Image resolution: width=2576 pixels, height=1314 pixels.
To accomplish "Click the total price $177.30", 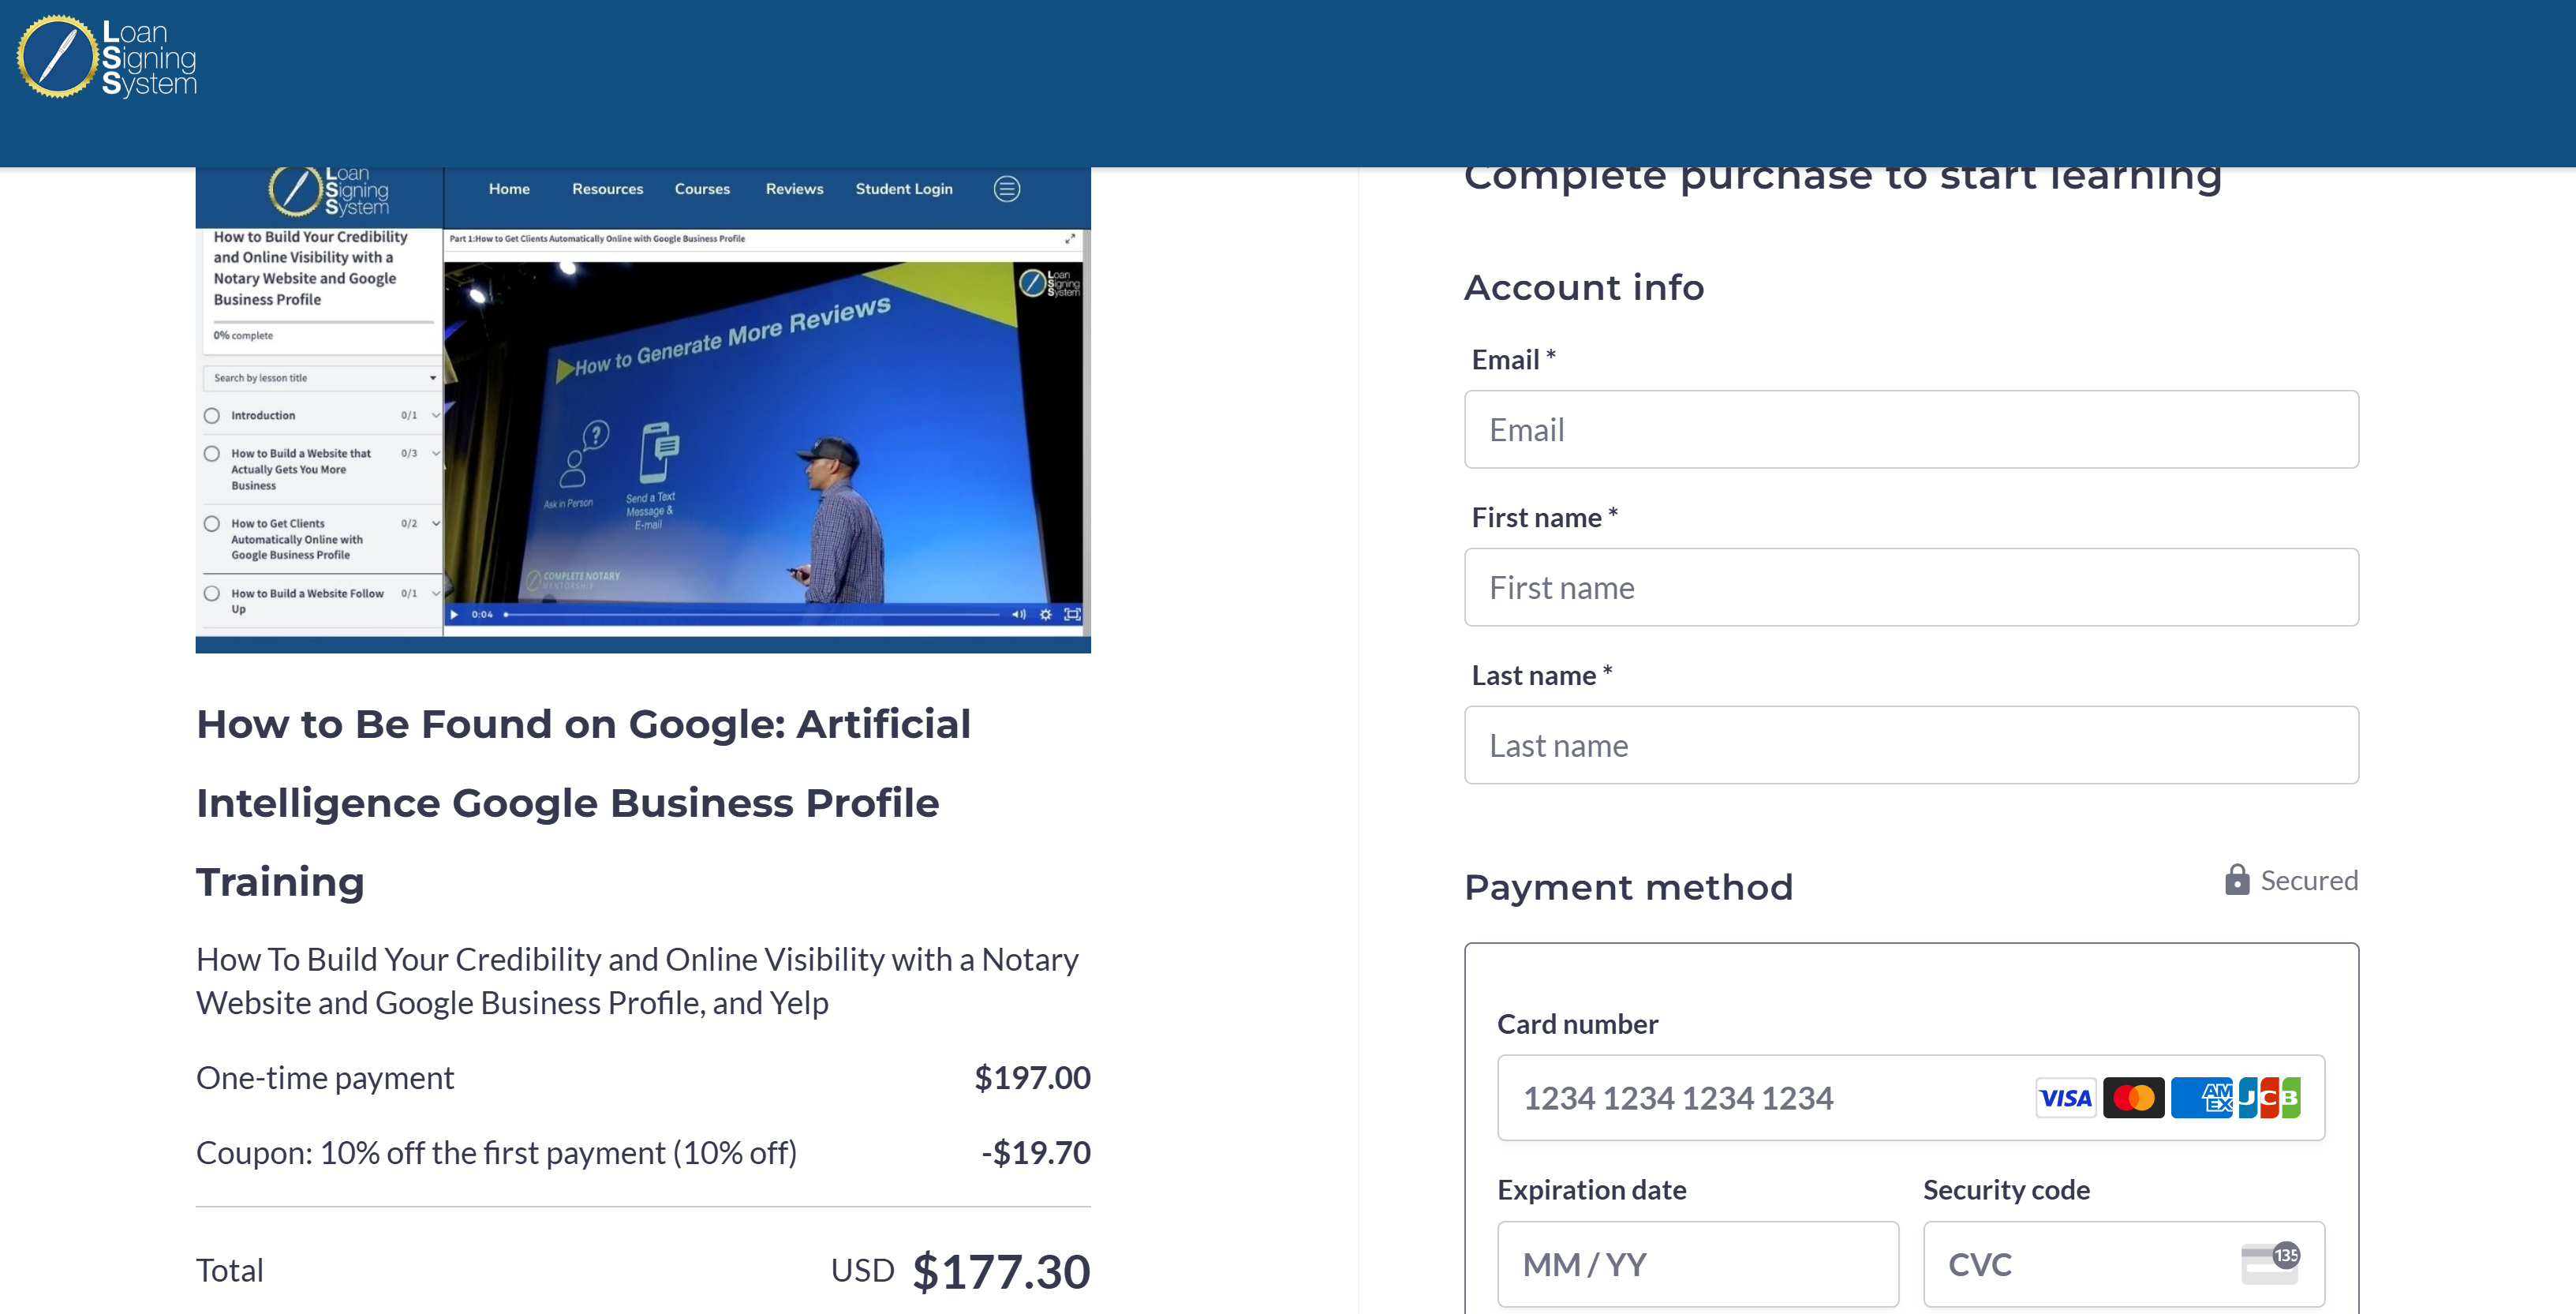I will click(1001, 1271).
